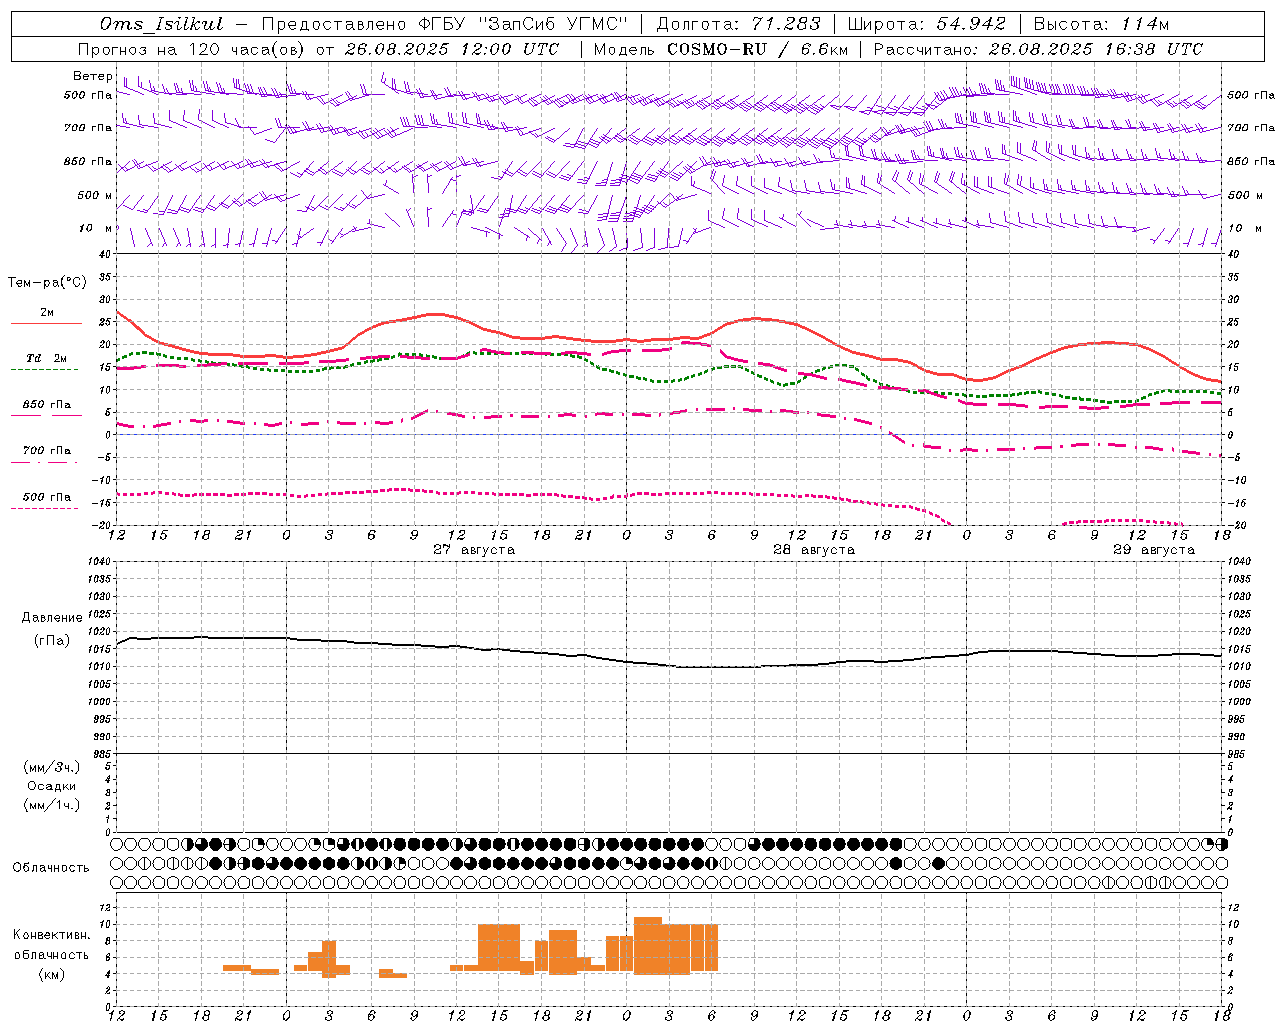Click the "Высота: 114м" header value

point(1101,24)
